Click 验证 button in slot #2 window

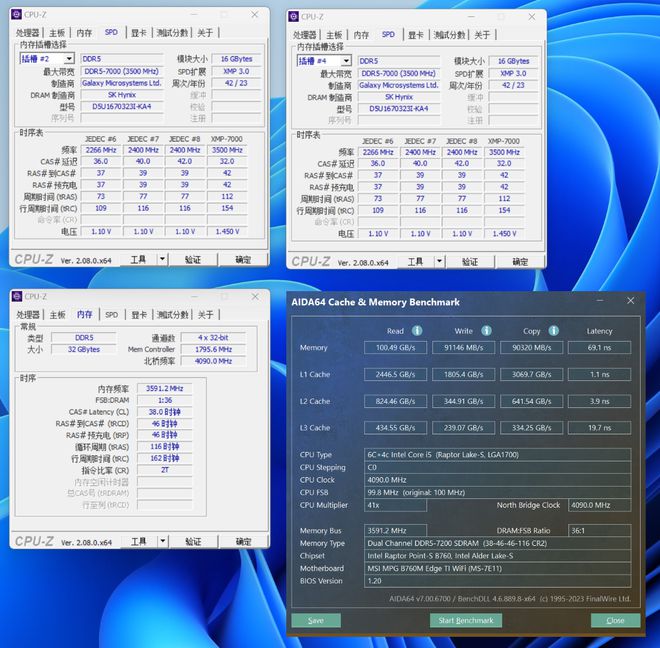pos(193,259)
